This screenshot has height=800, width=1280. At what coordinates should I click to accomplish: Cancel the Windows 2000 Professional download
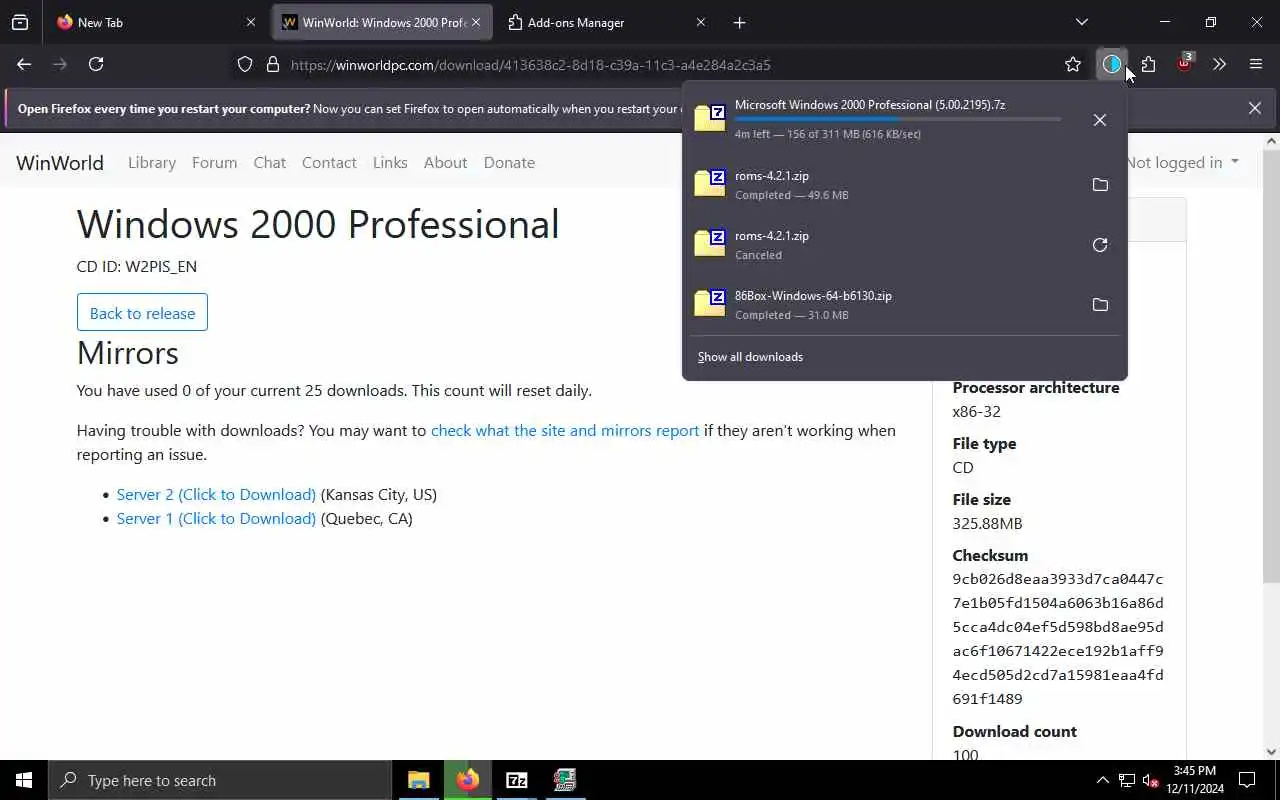click(x=1100, y=120)
